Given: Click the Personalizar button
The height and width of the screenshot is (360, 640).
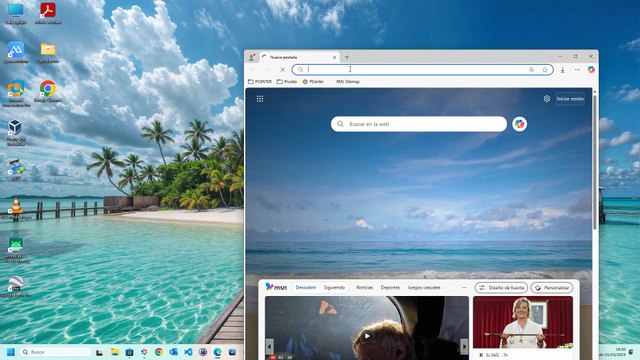Looking at the screenshot, I should pyautogui.click(x=552, y=288).
